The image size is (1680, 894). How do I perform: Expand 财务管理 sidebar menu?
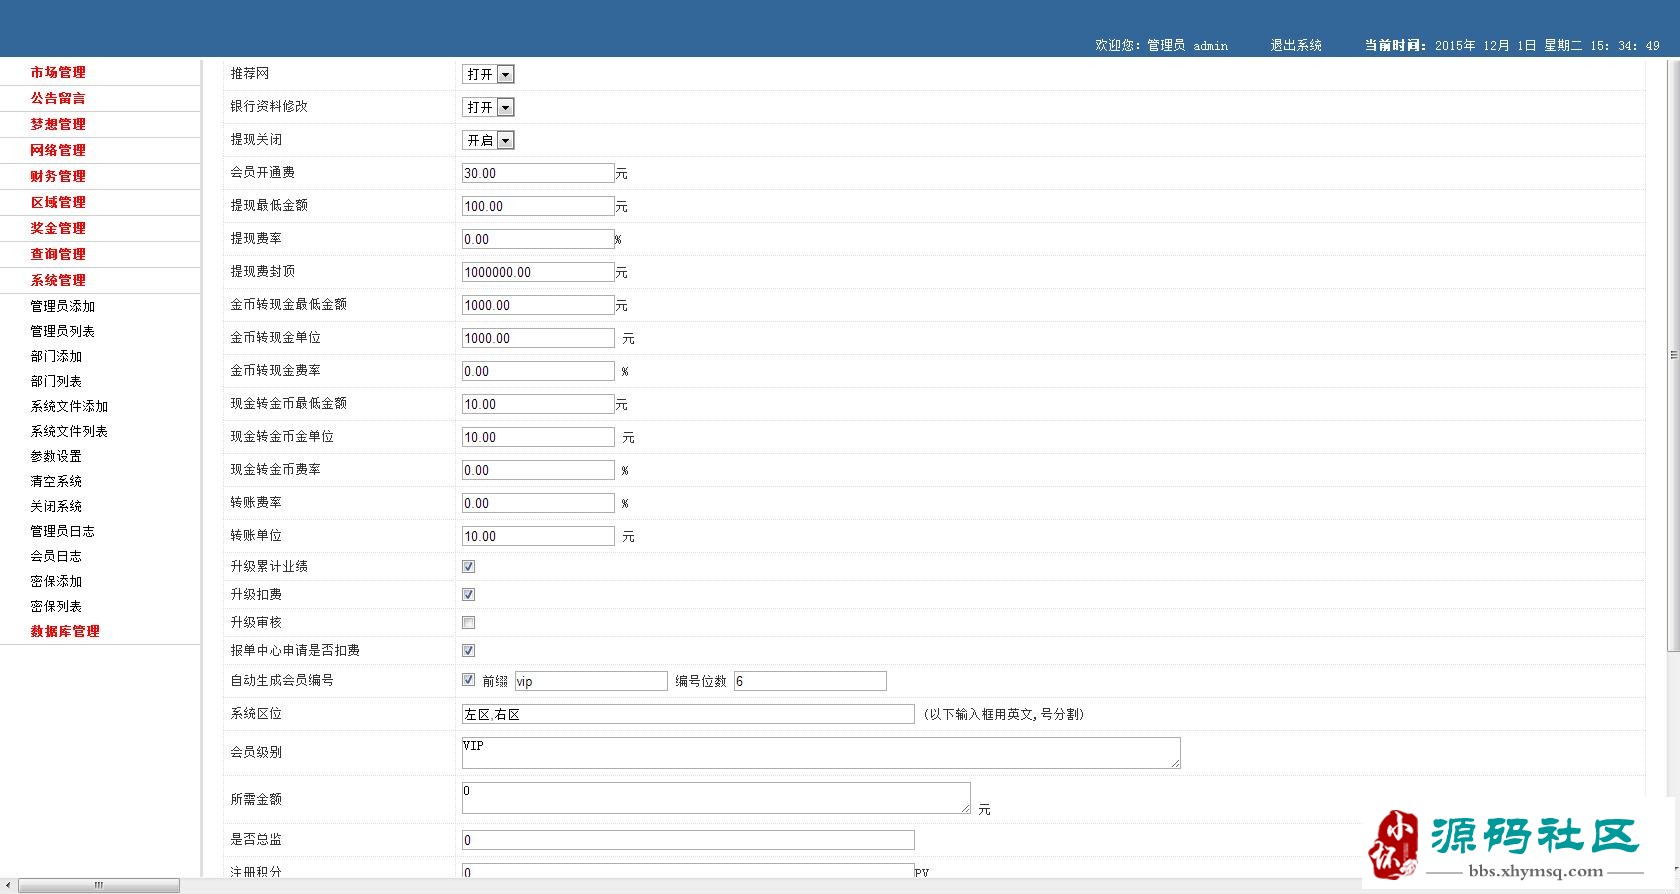point(58,176)
